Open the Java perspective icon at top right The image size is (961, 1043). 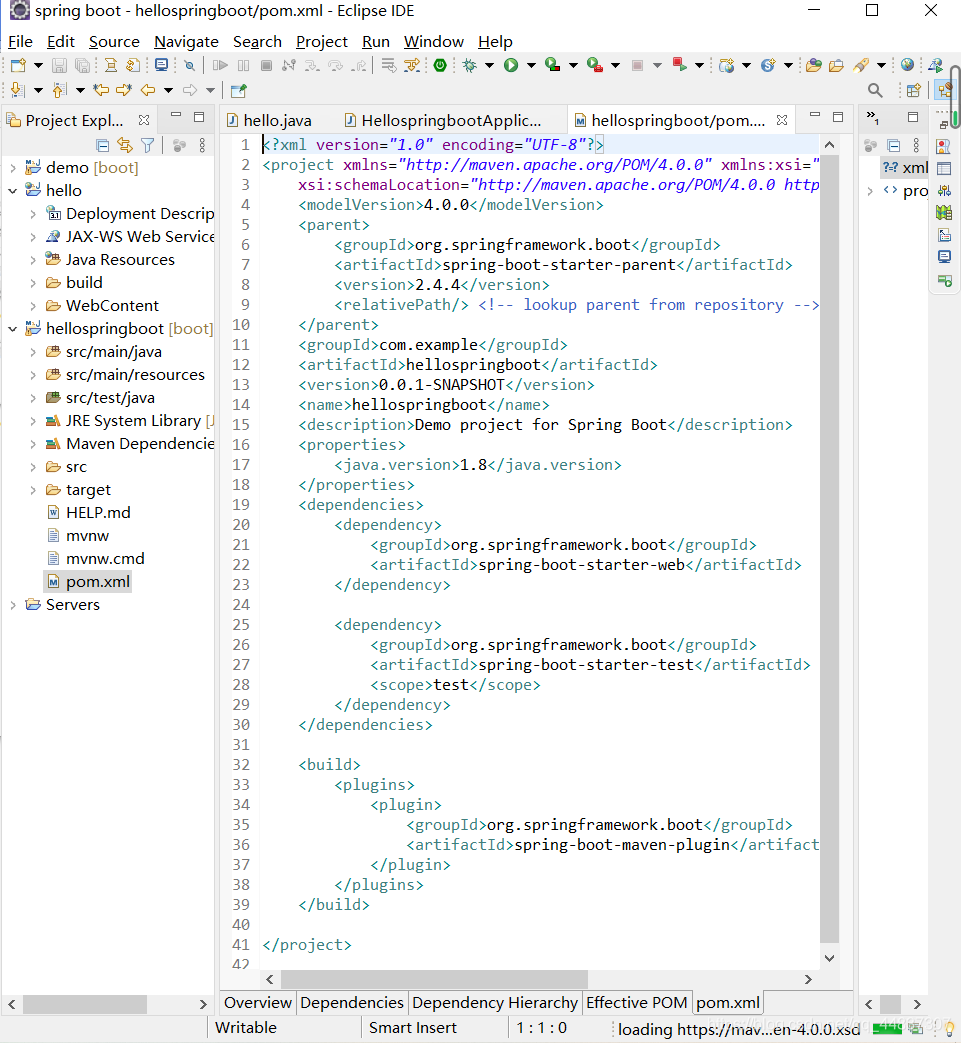click(946, 89)
